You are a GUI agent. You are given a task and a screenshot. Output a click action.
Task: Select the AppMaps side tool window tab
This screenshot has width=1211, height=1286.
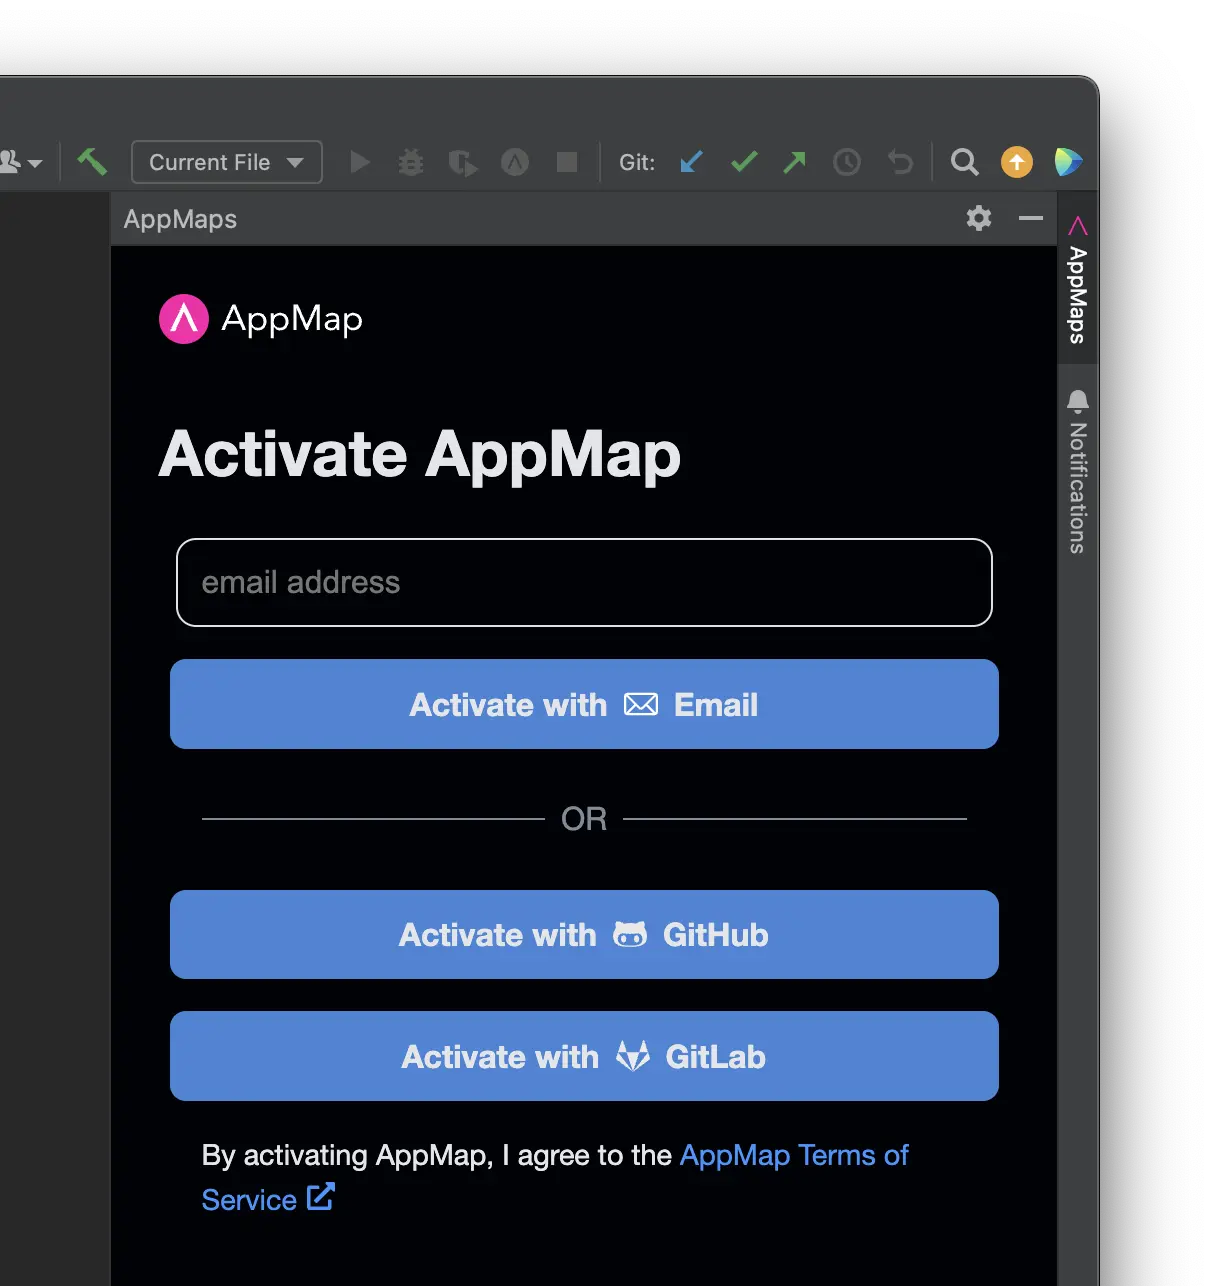(1078, 279)
